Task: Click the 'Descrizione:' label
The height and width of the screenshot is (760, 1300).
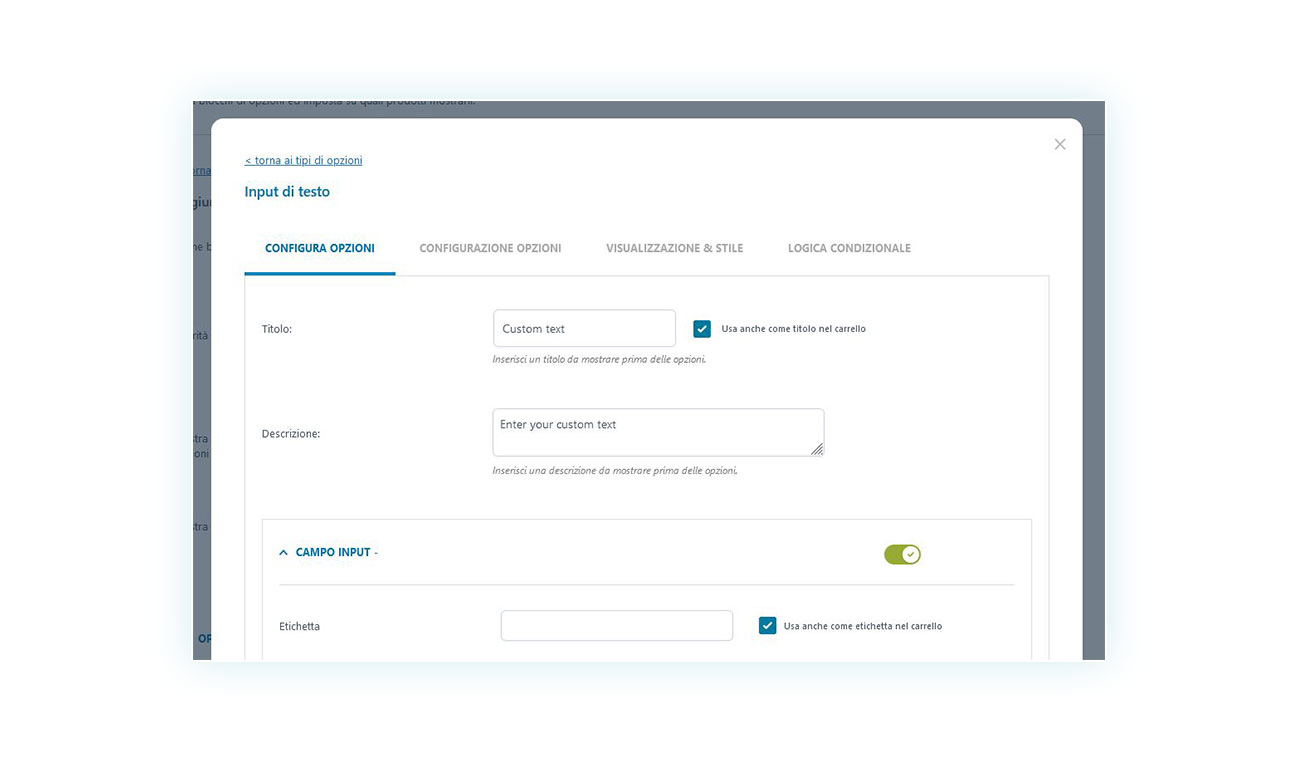Action: coord(291,434)
